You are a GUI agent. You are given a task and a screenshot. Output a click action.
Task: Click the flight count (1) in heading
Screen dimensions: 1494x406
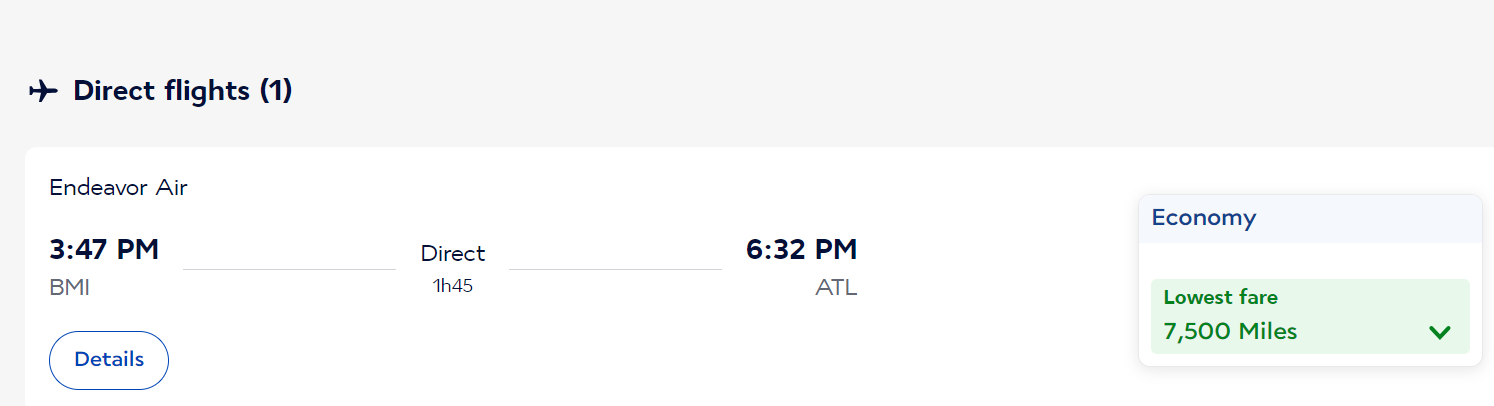pyautogui.click(x=275, y=91)
